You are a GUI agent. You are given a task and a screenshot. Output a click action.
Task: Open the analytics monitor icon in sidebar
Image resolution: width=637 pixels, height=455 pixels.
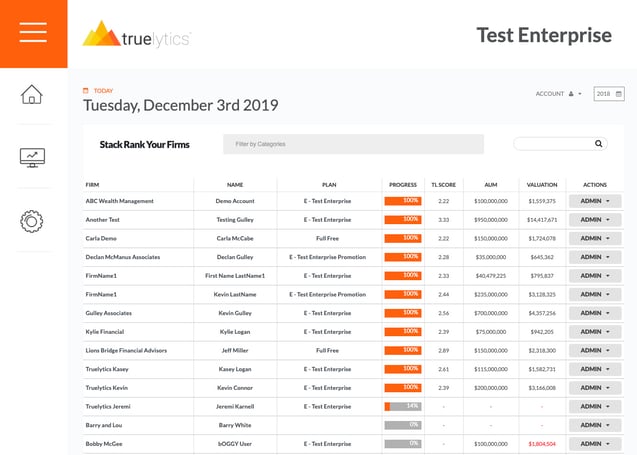32,157
